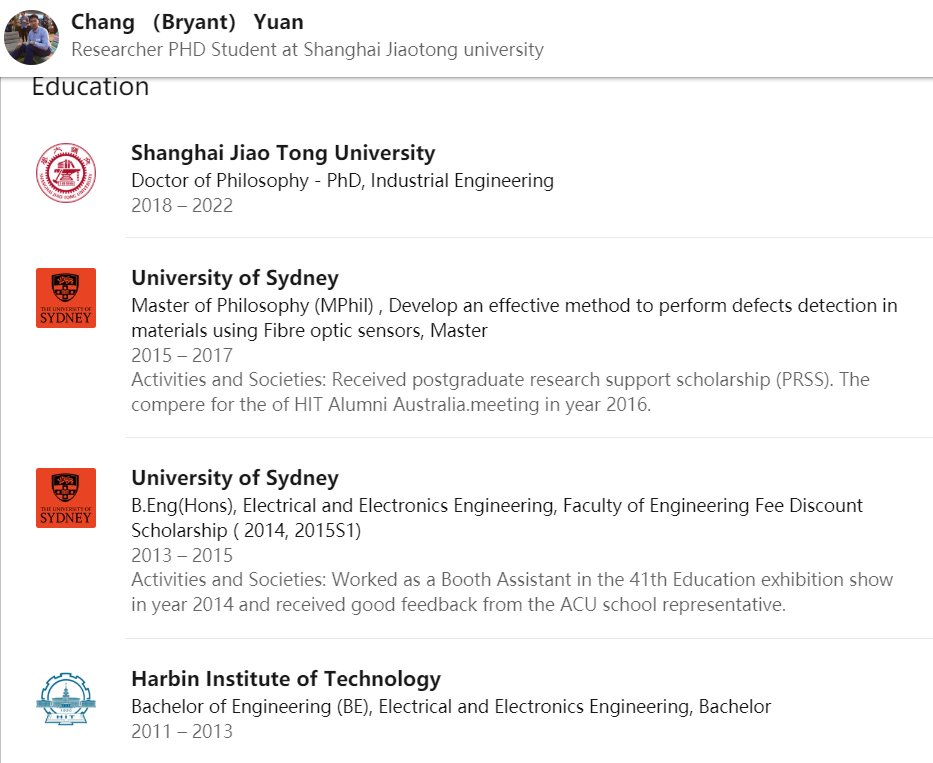Click the 2018 – 2022 date range

[182, 205]
